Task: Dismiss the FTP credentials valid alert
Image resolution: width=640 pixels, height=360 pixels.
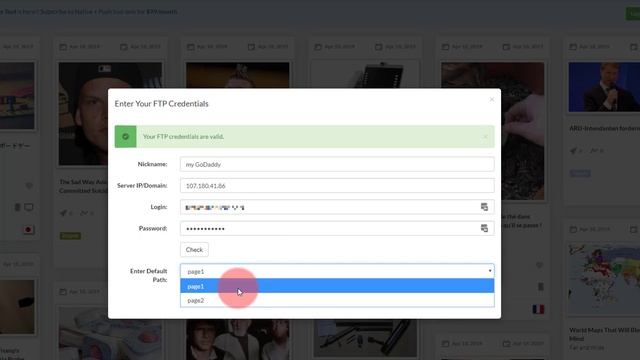Action: click(485, 136)
